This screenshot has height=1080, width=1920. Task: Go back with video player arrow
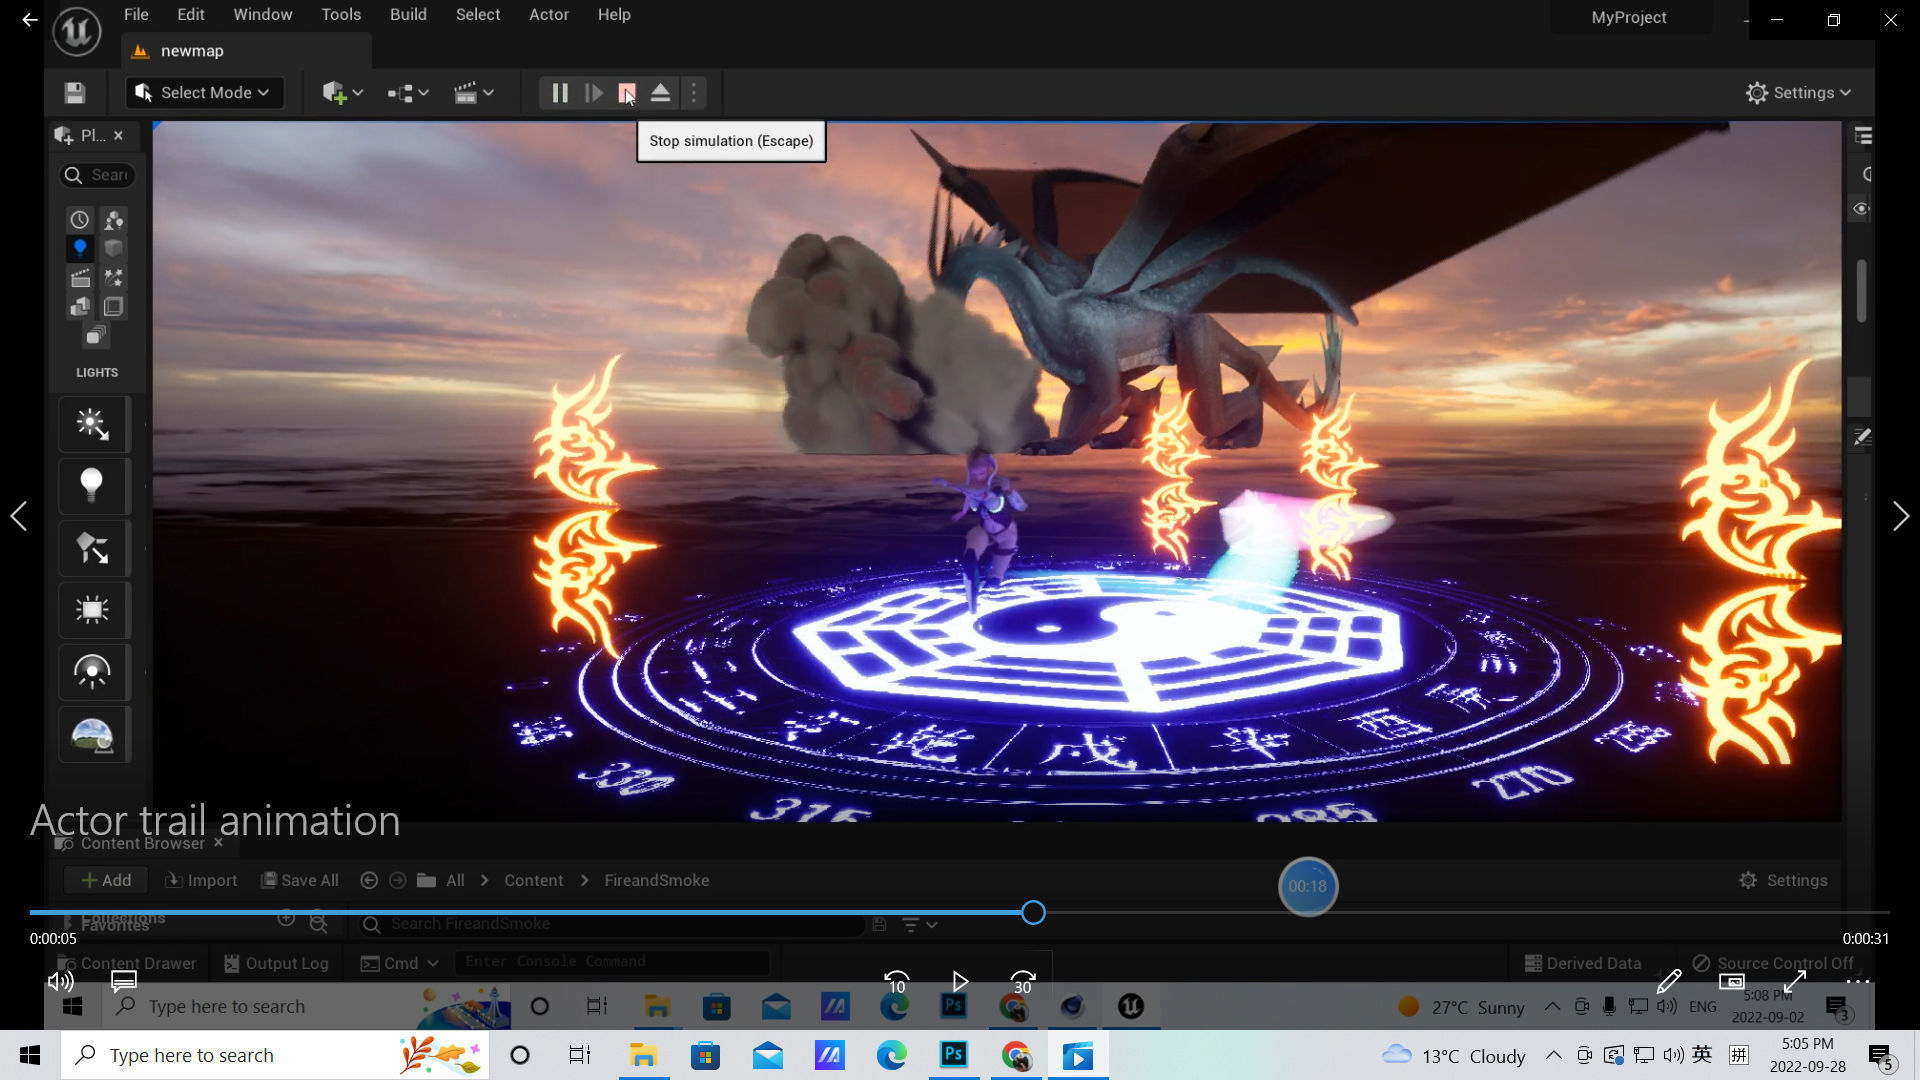[x=29, y=19]
